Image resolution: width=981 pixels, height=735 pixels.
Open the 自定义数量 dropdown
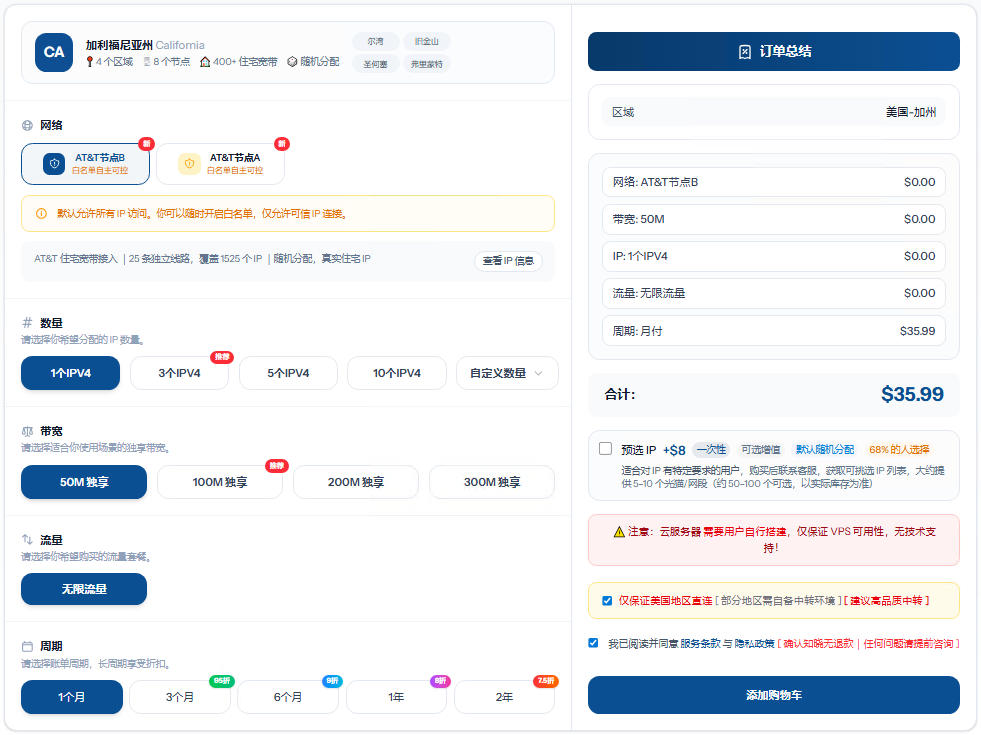point(505,373)
